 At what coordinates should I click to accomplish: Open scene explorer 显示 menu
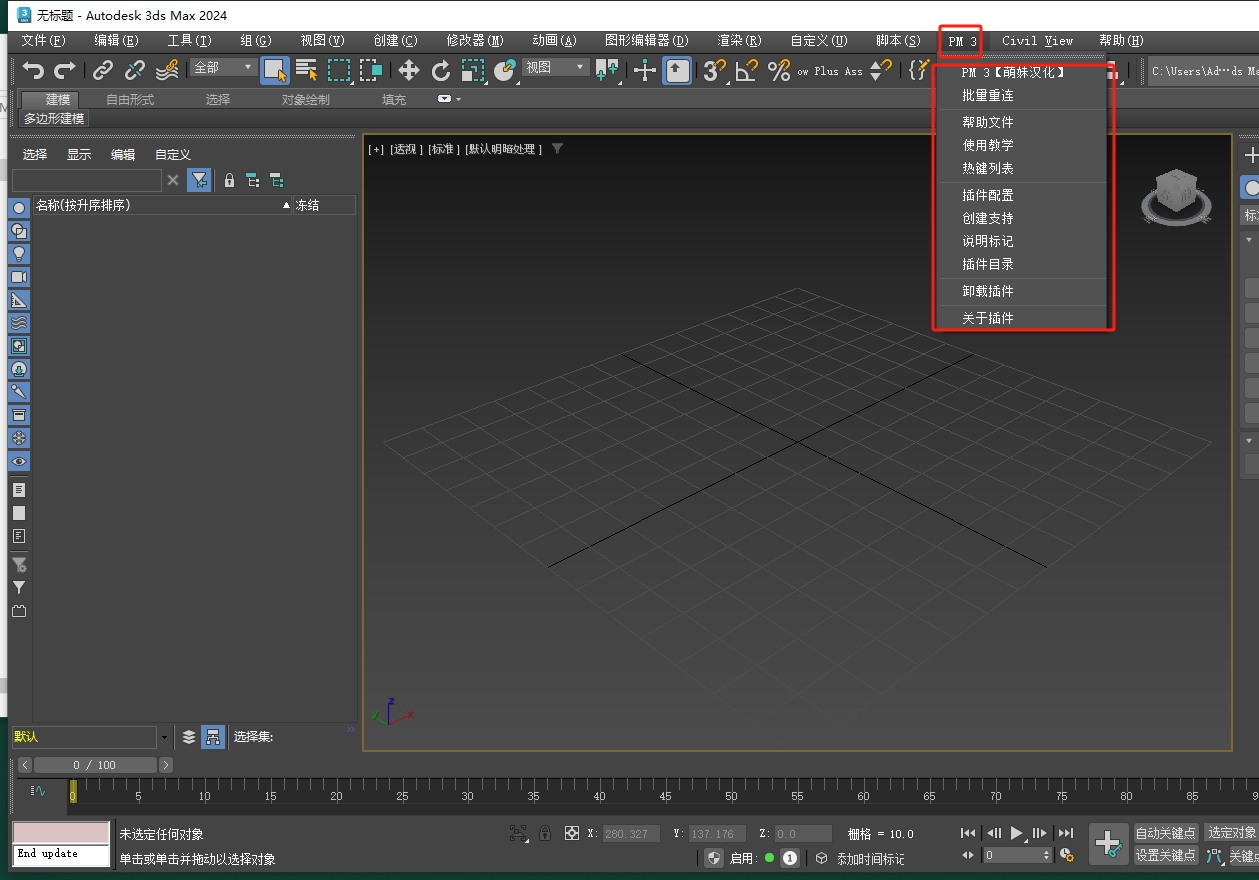(x=79, y=155)
